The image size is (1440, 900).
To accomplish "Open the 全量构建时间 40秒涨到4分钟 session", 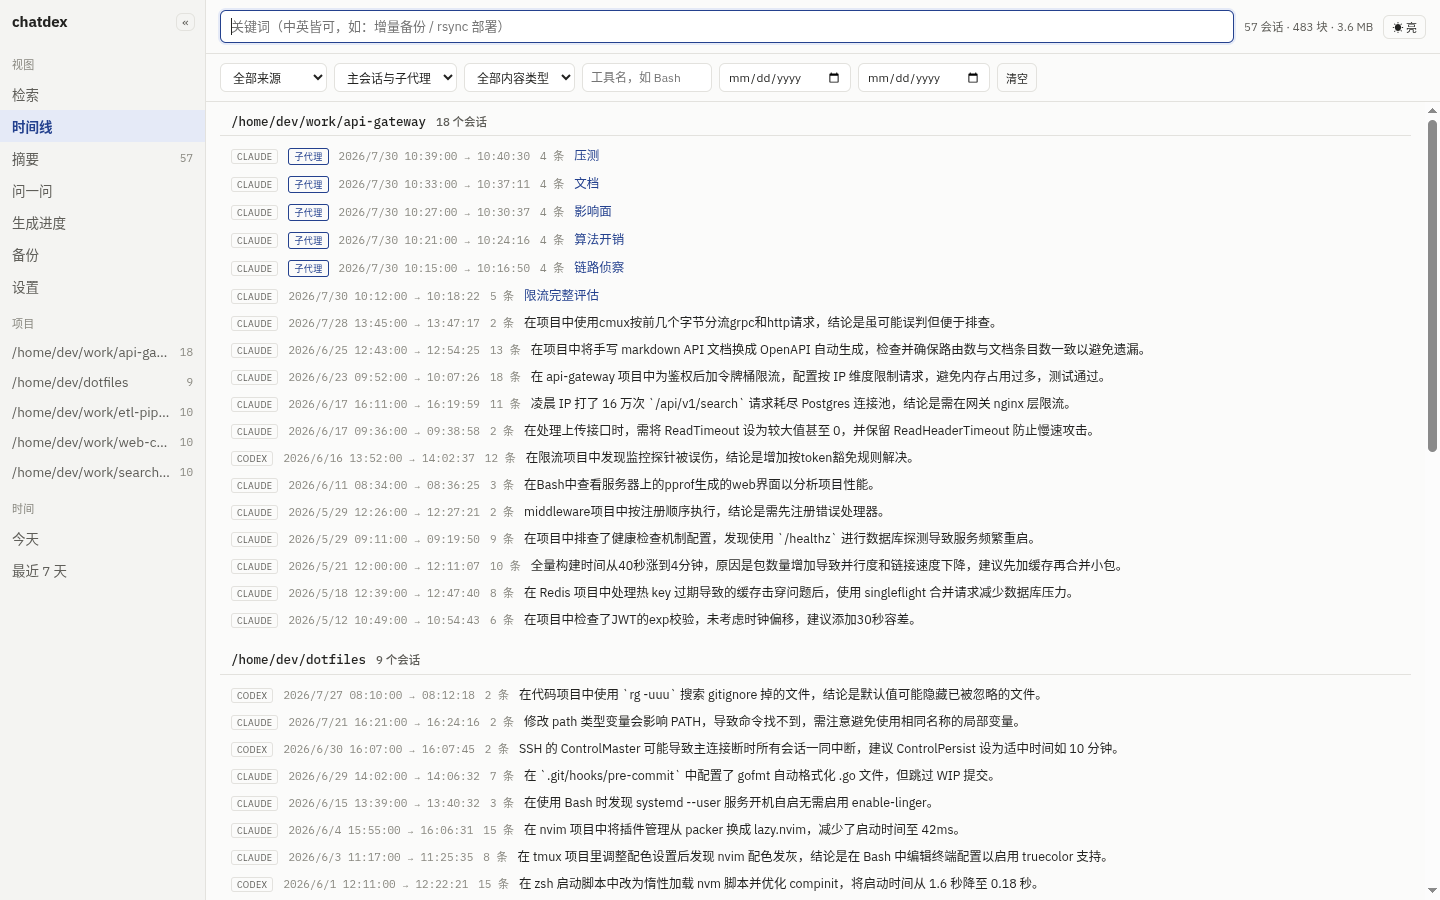I will (815, 566).
